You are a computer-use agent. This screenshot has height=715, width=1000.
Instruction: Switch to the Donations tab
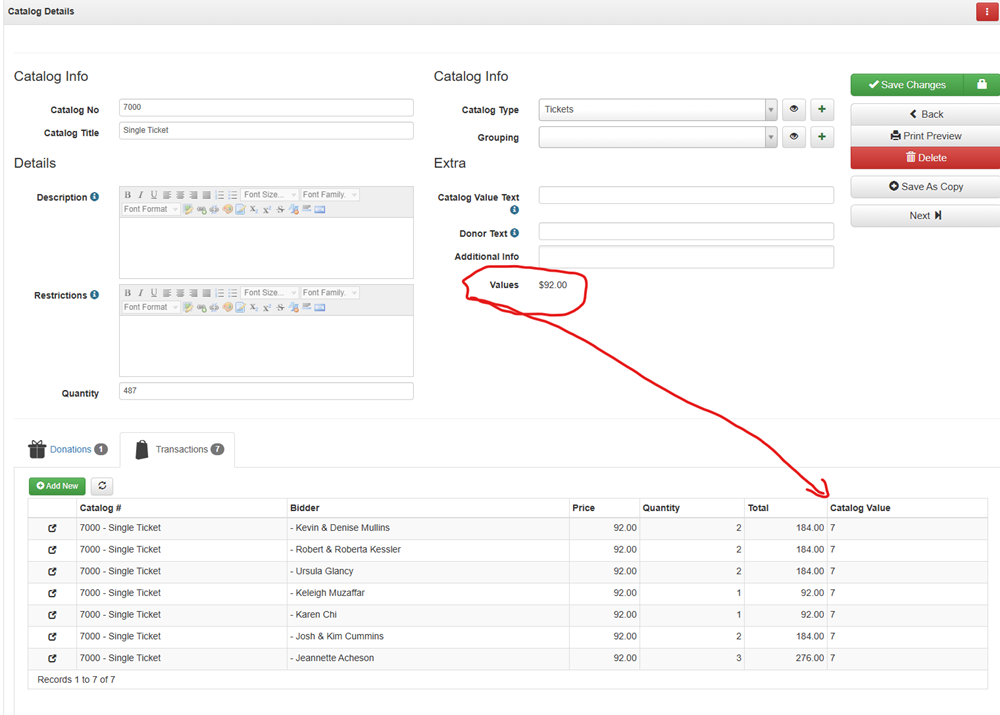(68, 450)
